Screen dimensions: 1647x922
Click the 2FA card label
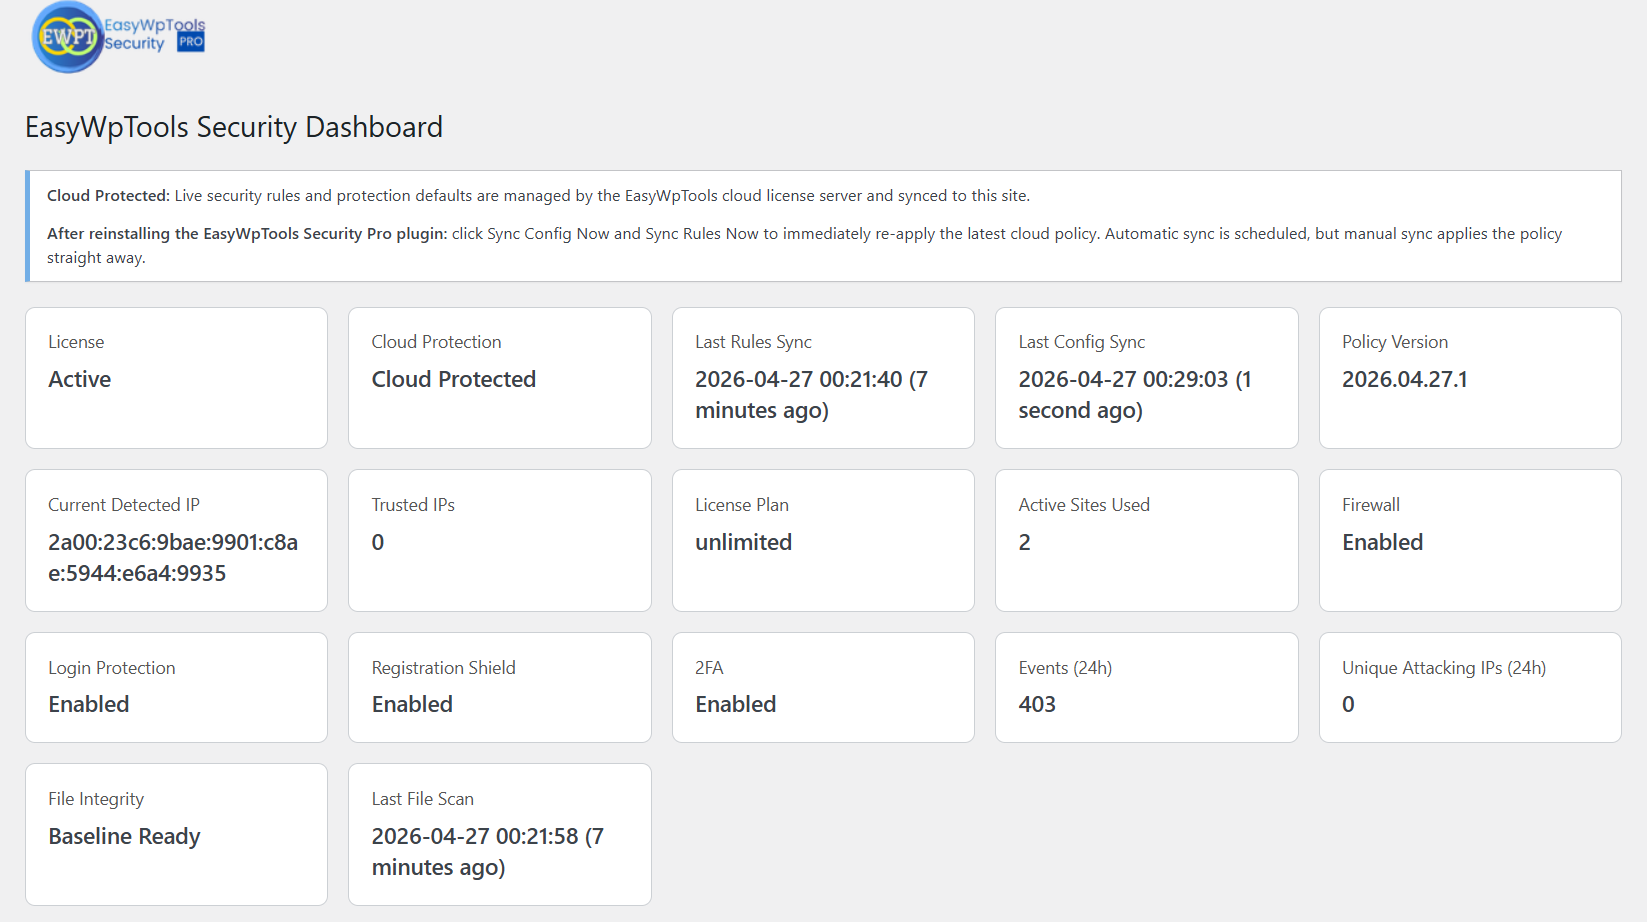pos(709,668)
